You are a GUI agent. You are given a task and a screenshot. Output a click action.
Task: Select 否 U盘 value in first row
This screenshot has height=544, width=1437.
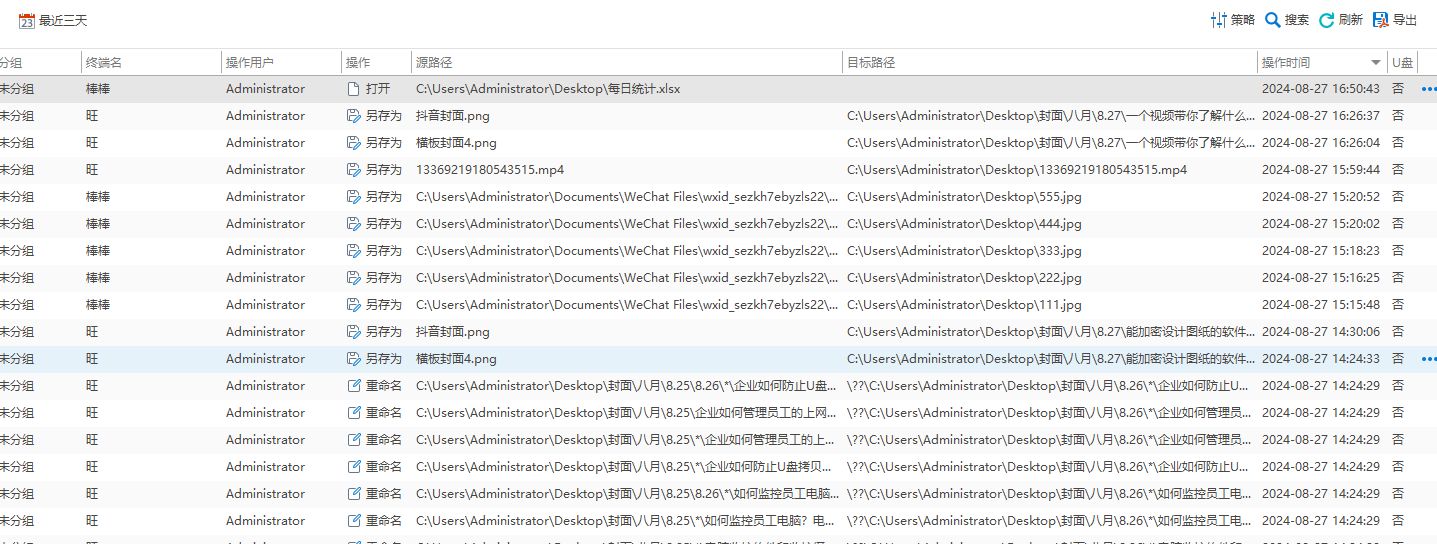click(1398, 89)
